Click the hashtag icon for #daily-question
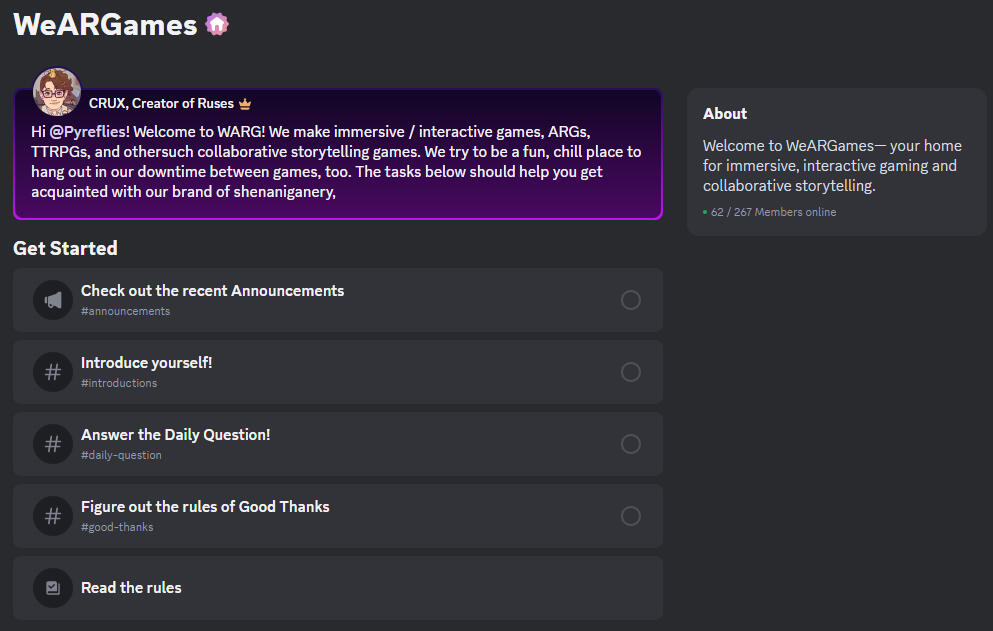 click(53, 444)
